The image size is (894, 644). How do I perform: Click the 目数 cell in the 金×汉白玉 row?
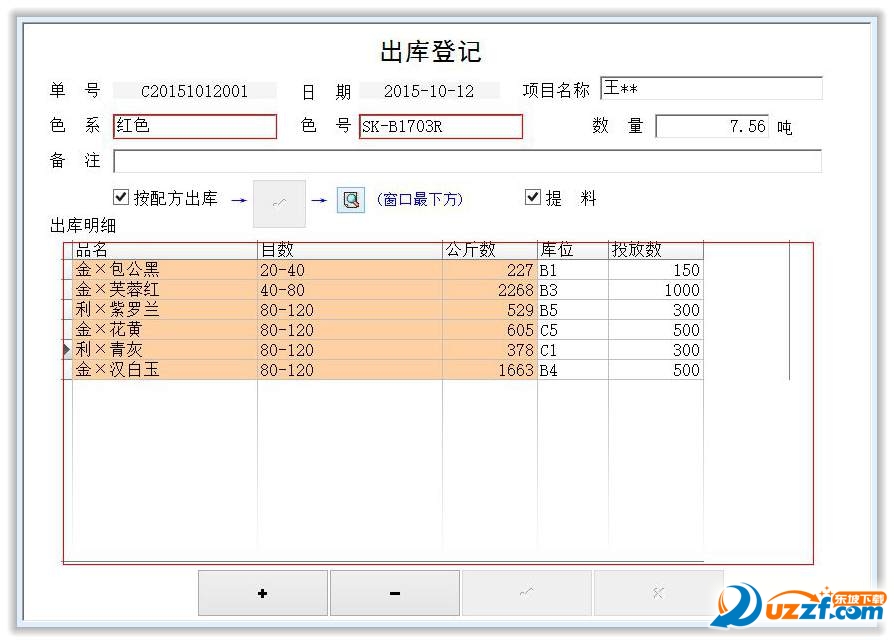[x=350, y=369]
